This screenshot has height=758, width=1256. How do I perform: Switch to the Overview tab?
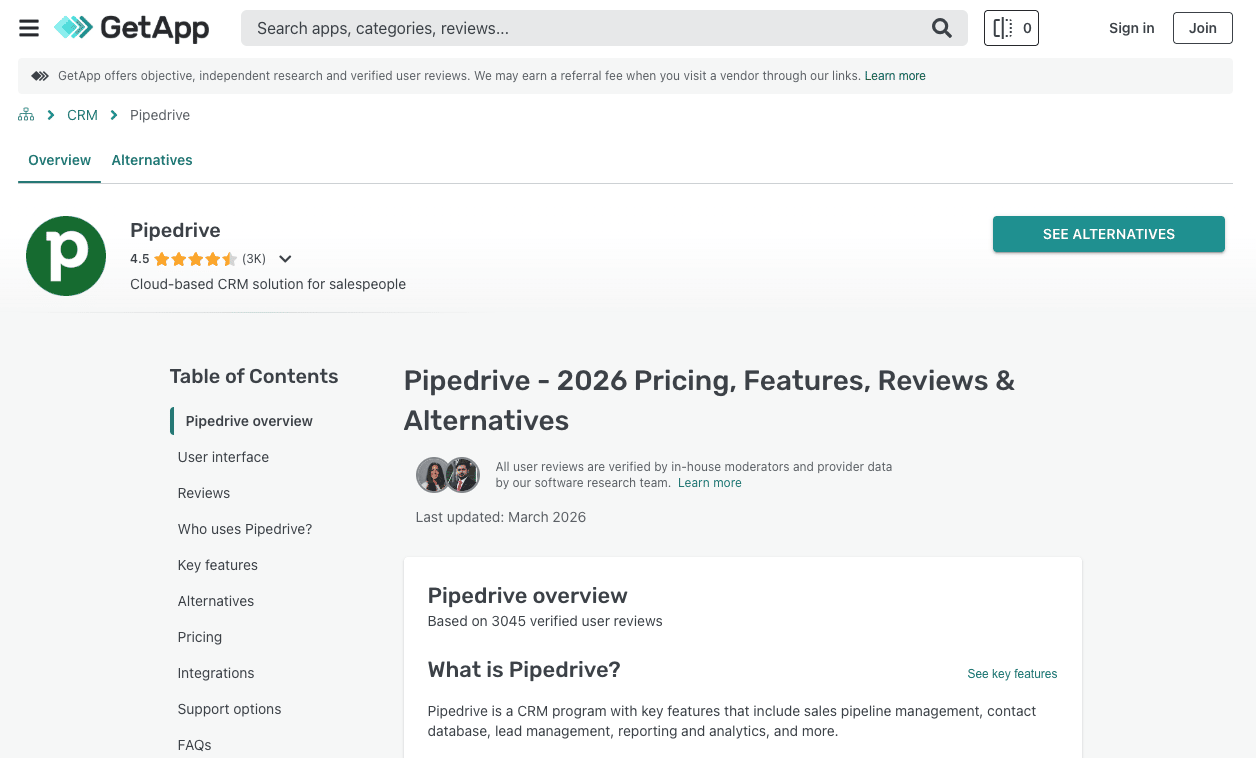[59, 160]
